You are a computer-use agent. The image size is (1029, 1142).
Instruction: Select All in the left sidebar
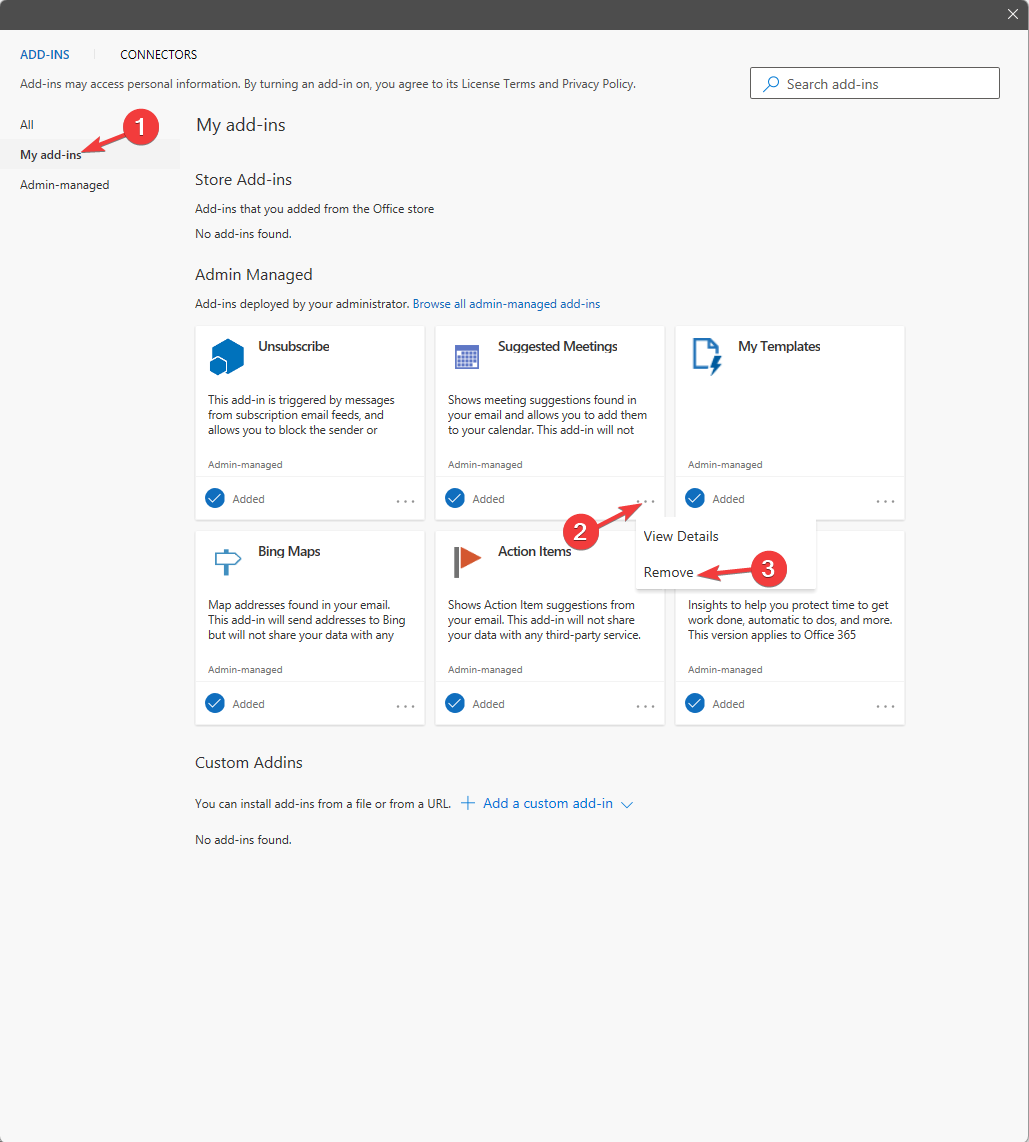(x=27, y=125)
